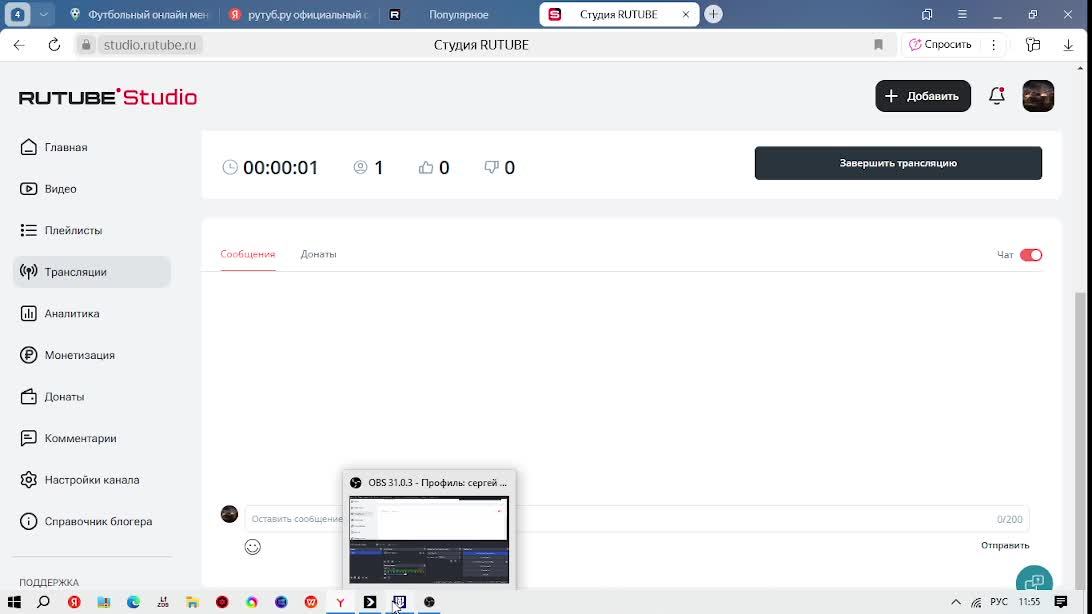Viewport: 1092px width, 614px height.
Task: Open browser downloads
Action: coord(1068,45)
